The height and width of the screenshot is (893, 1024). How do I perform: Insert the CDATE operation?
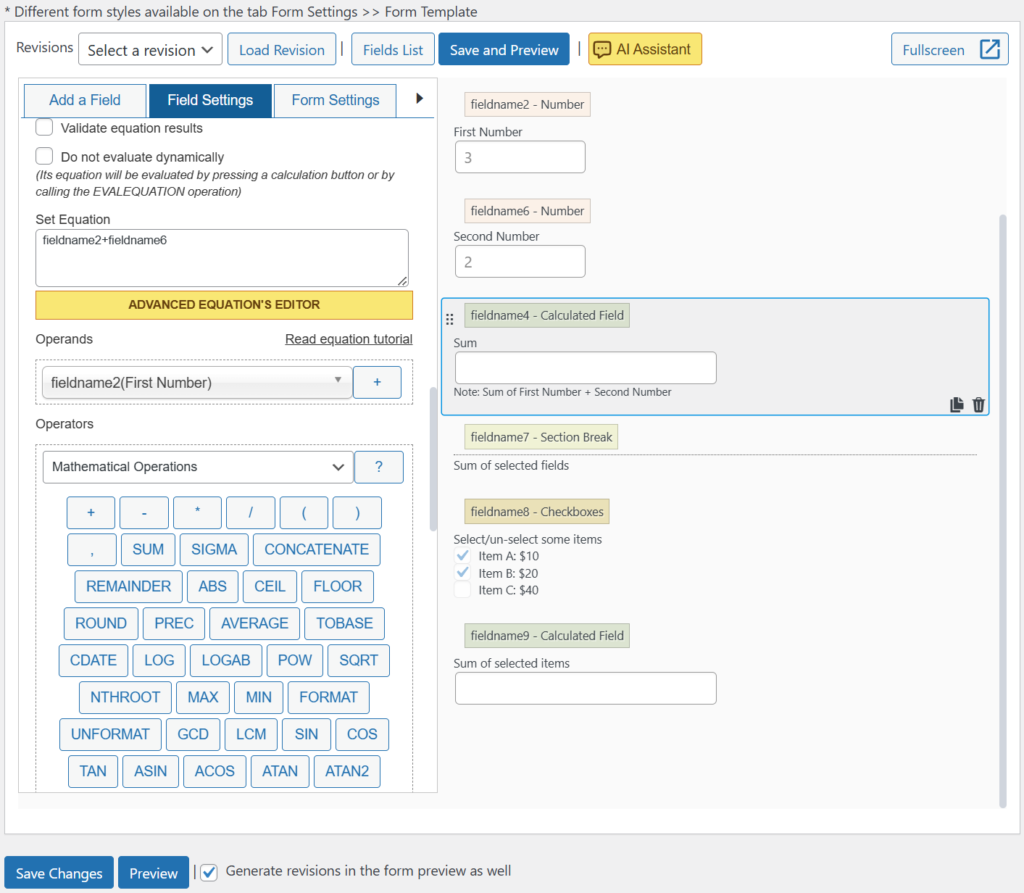[93, 660]
